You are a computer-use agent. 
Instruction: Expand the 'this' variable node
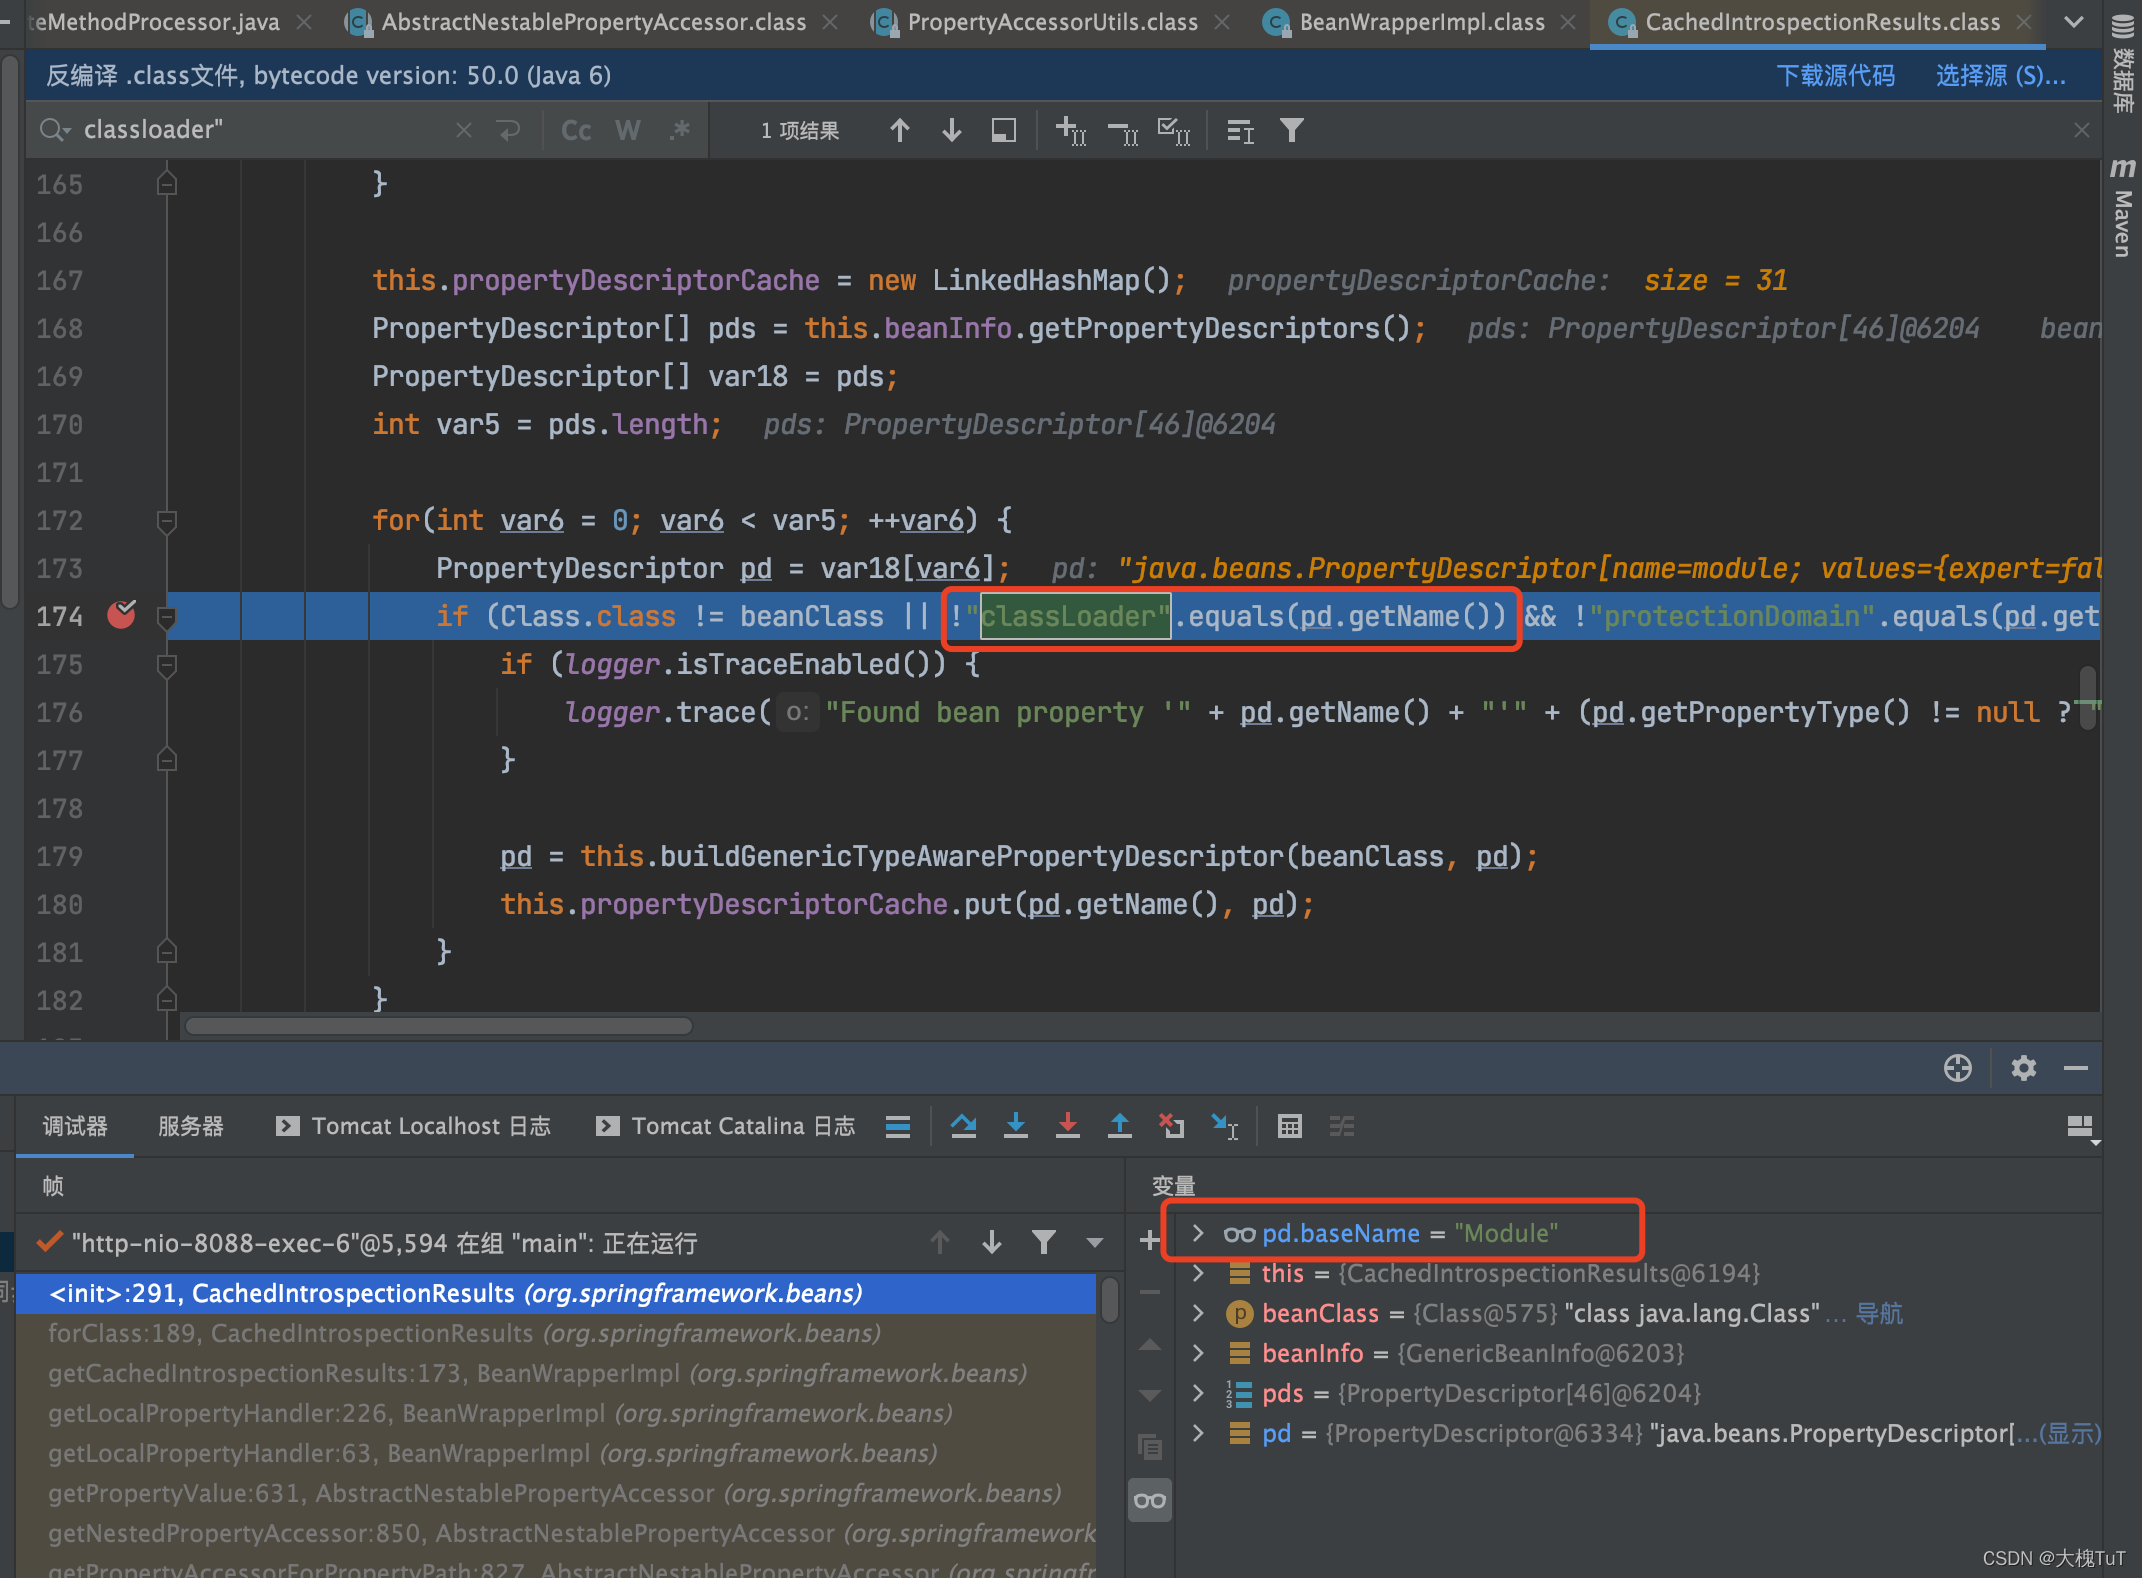pyautogui.click(x=1198, y=1273)
